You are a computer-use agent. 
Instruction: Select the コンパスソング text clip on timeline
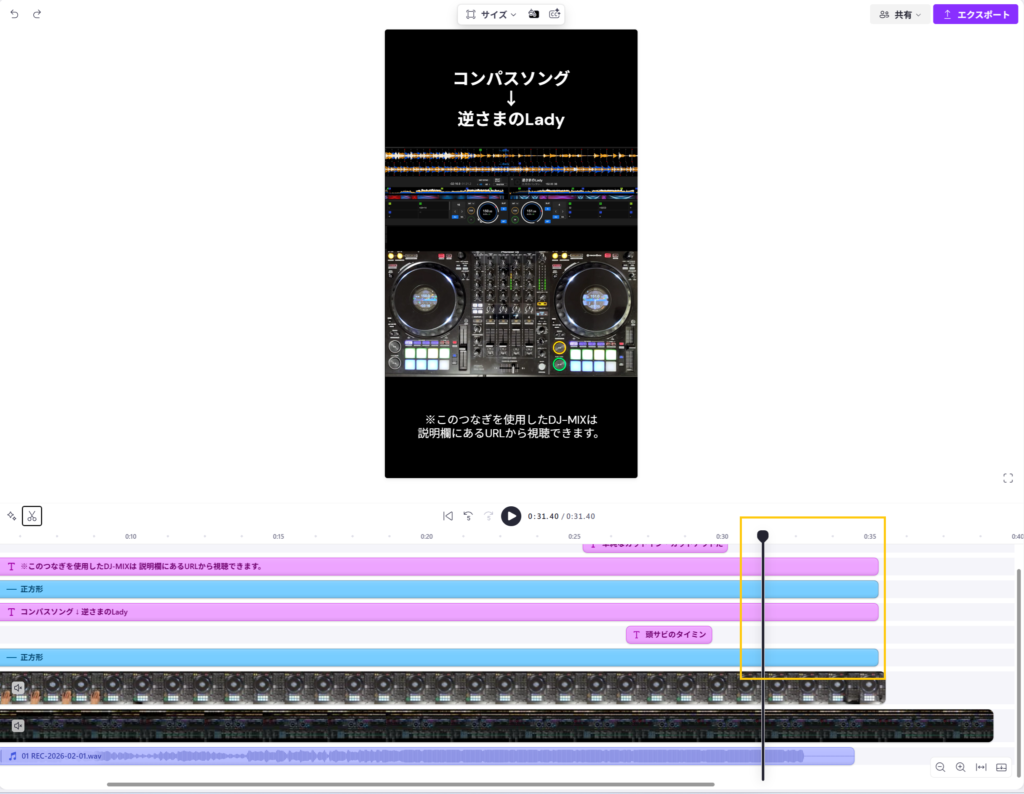click(x=440, y=612)
